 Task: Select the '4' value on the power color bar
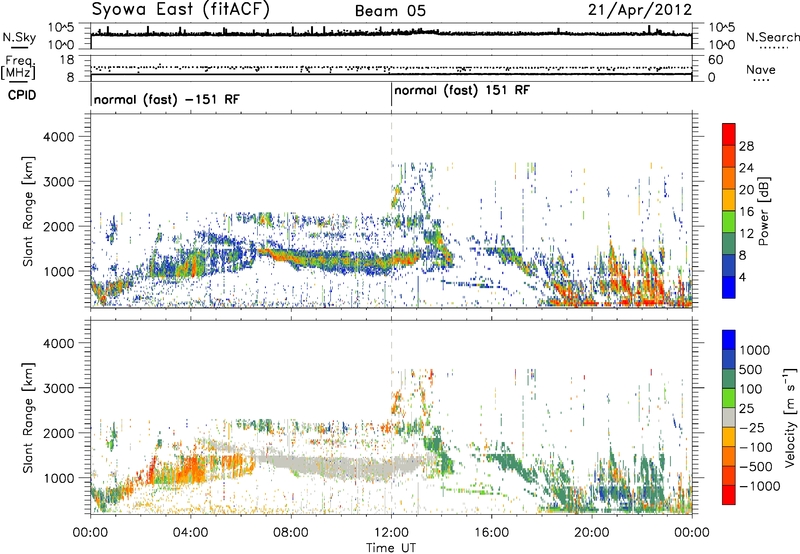tap(743, 278)
